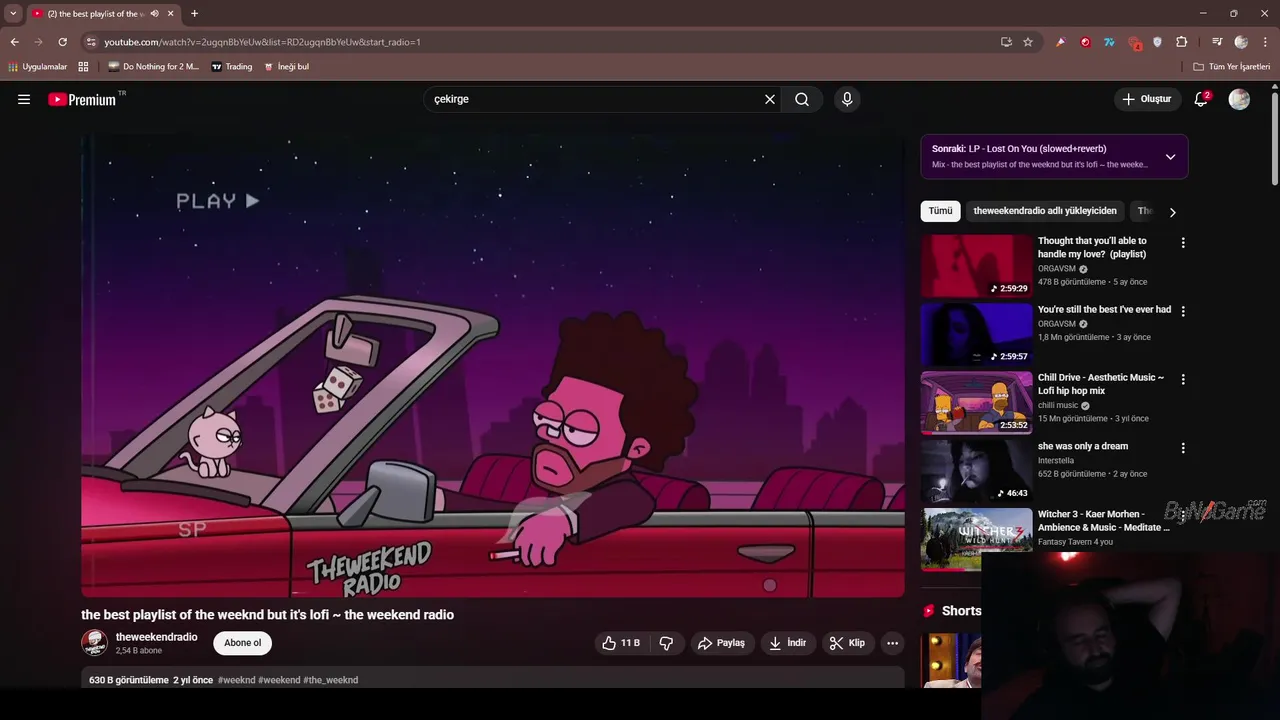Open tab search dropdown arrow
This screenshot has height=720, width=1280.
click(x=13, y=14)
